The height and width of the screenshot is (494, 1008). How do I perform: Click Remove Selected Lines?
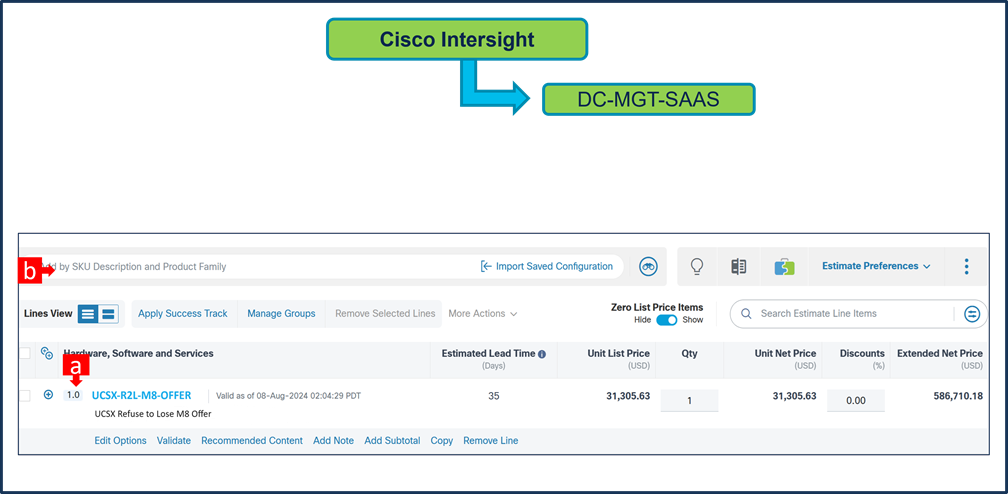click(385, 314)
